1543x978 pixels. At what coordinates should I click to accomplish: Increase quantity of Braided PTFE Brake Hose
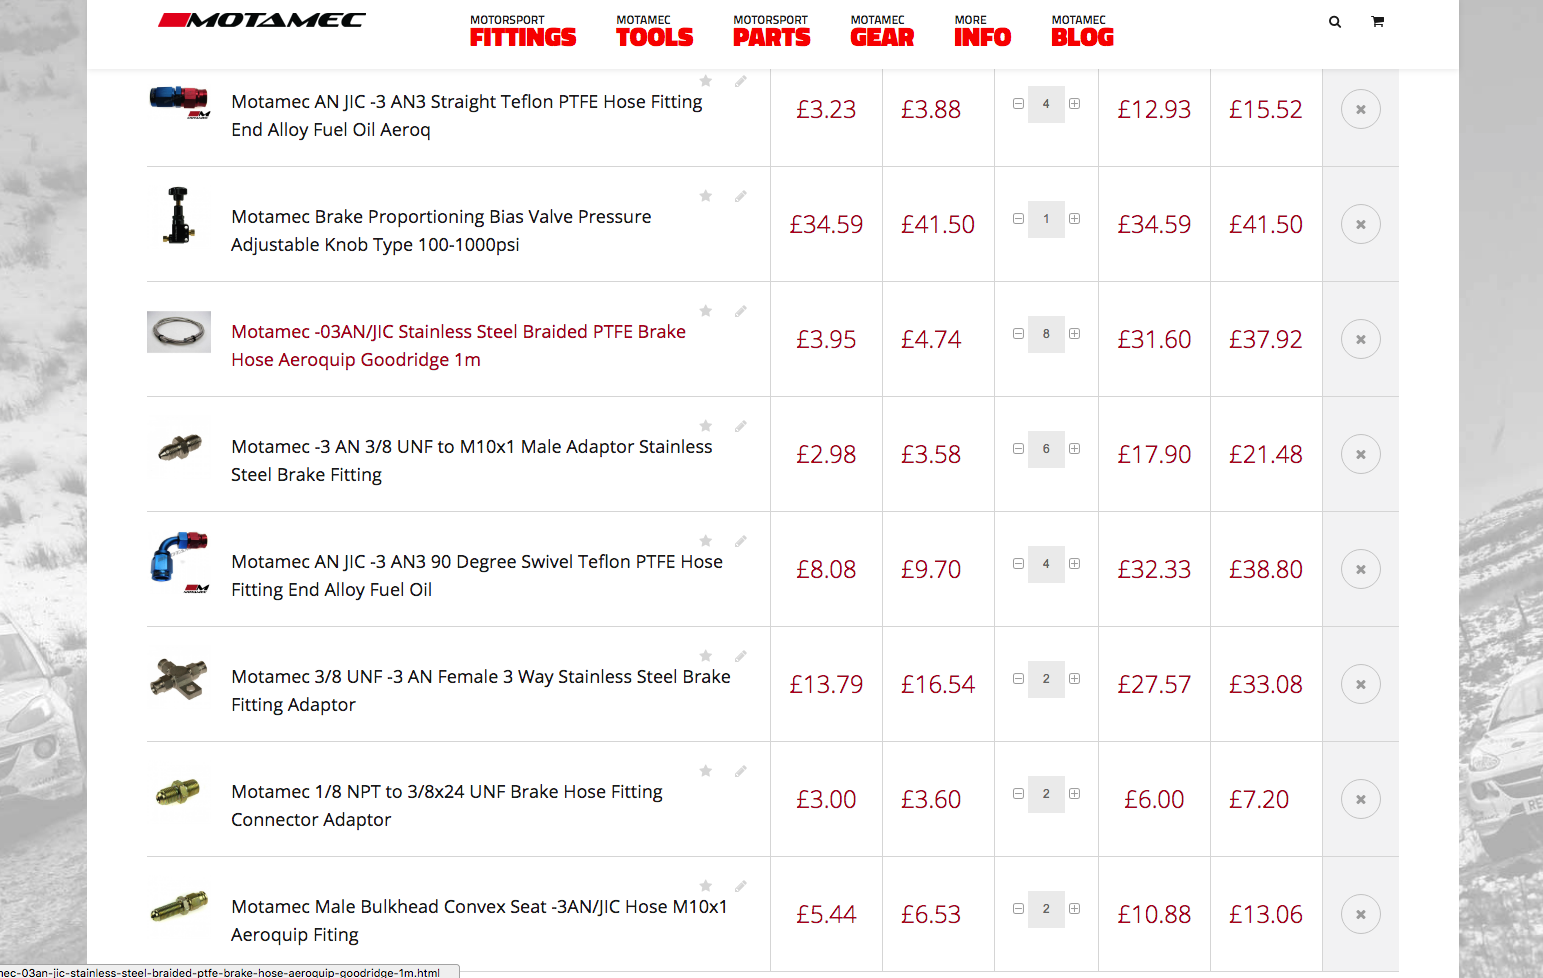point(1074,334)
